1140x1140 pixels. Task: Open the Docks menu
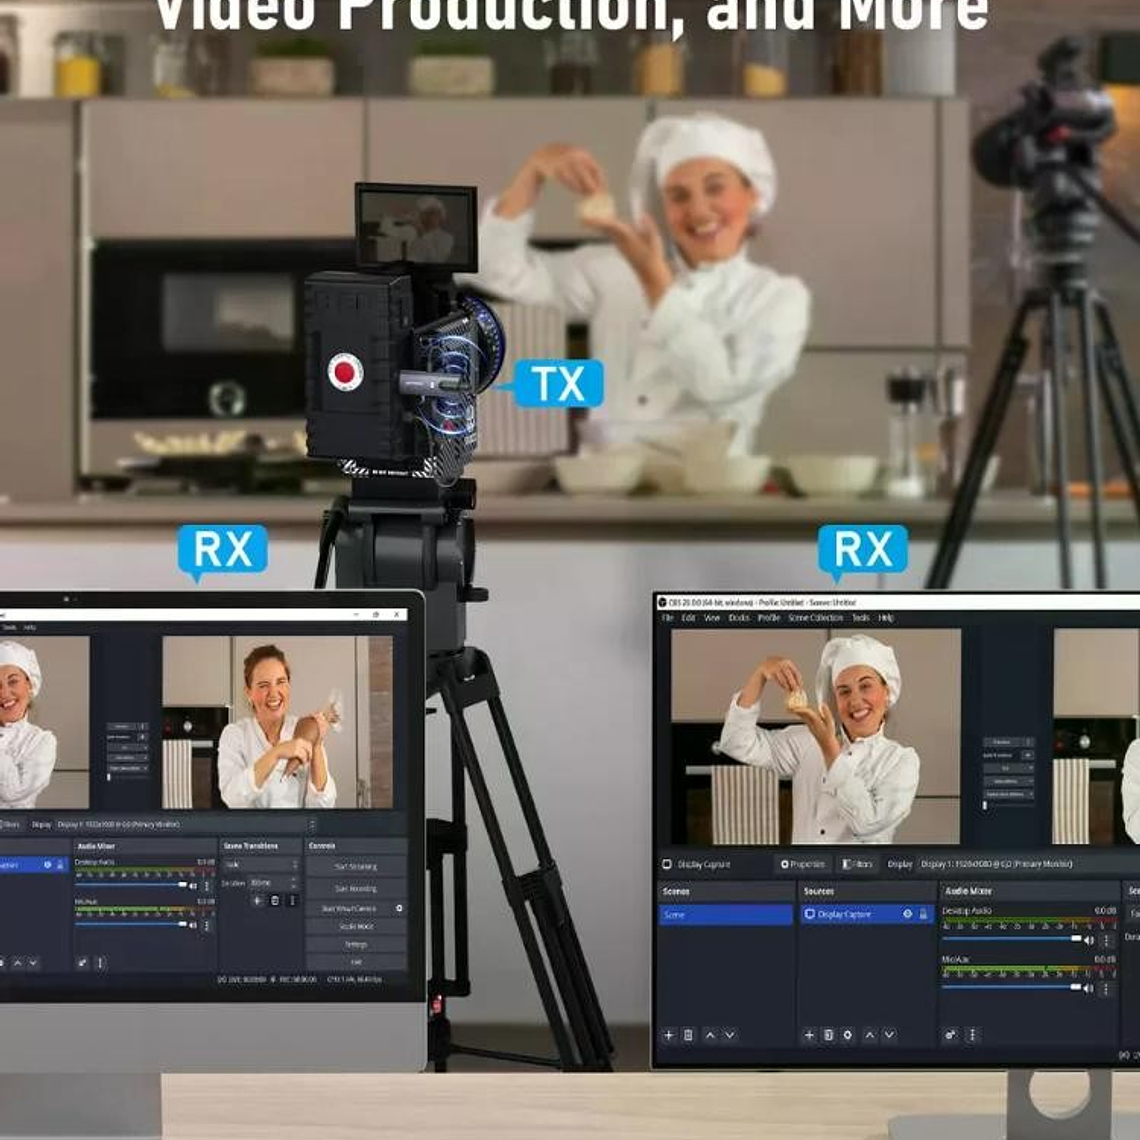[x=737, y=618]
